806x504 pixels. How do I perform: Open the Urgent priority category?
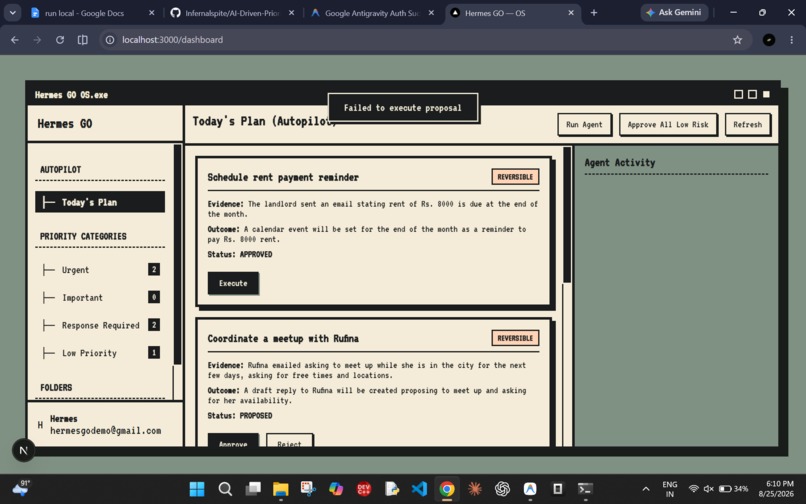click(x=100, y=269)
